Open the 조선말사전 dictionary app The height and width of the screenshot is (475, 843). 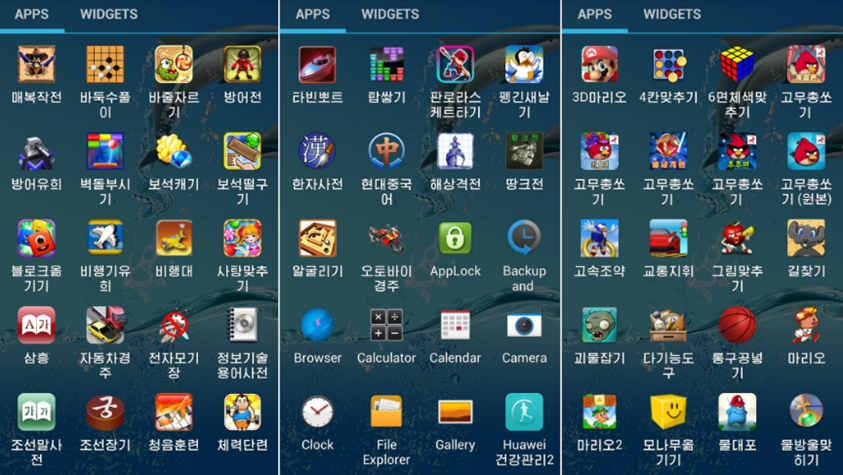pos(36,412)
